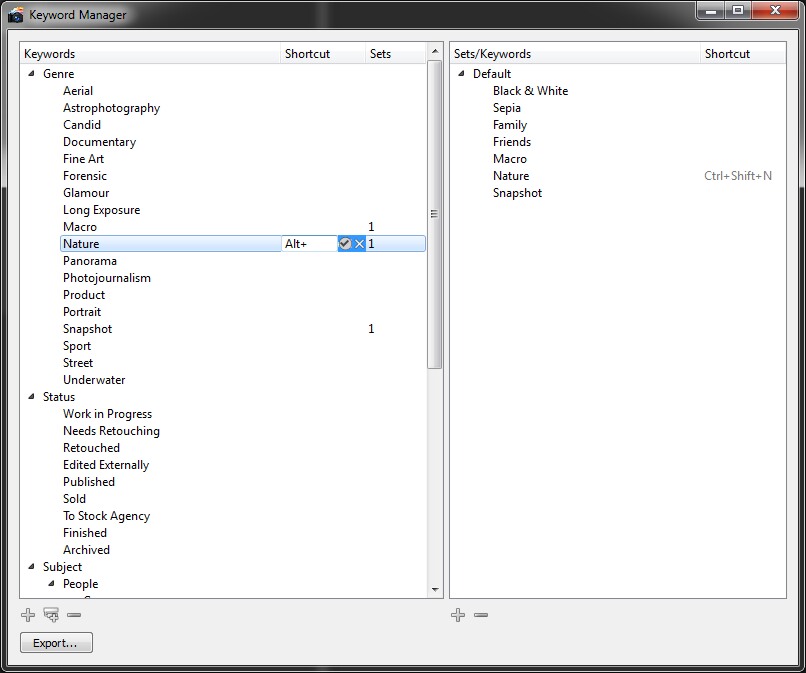This screenshot has width=806, height=673.
Task: Select the Sport keyword
Action: click(x=77, y=345)
